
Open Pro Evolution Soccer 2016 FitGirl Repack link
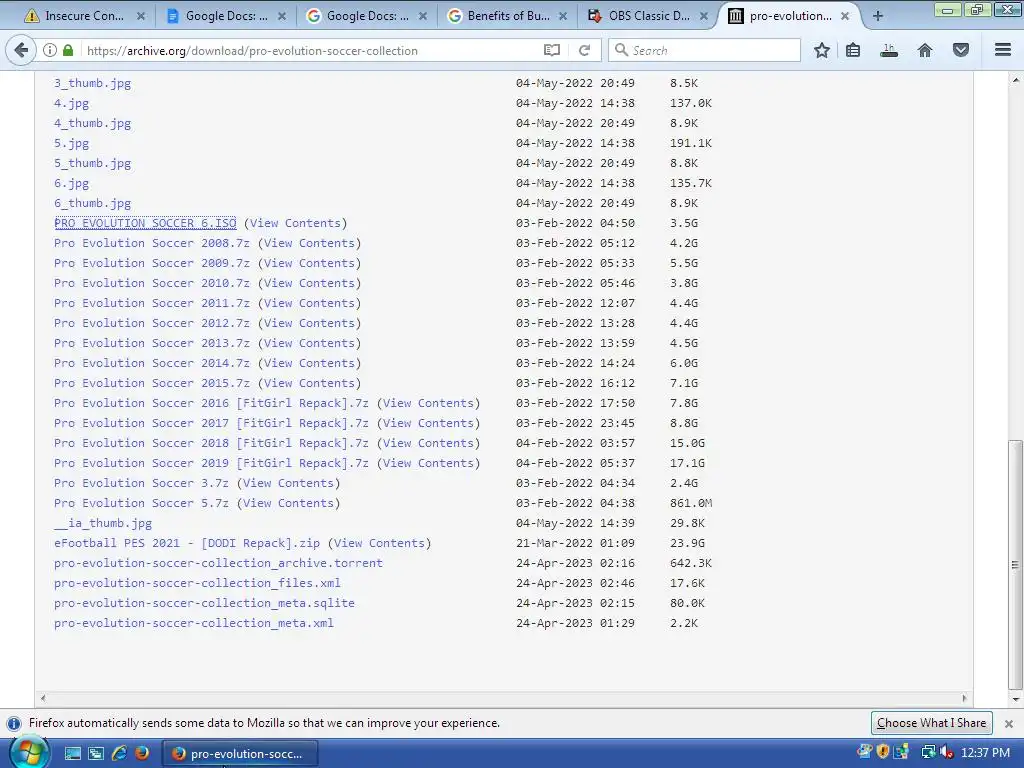point(211,403)
